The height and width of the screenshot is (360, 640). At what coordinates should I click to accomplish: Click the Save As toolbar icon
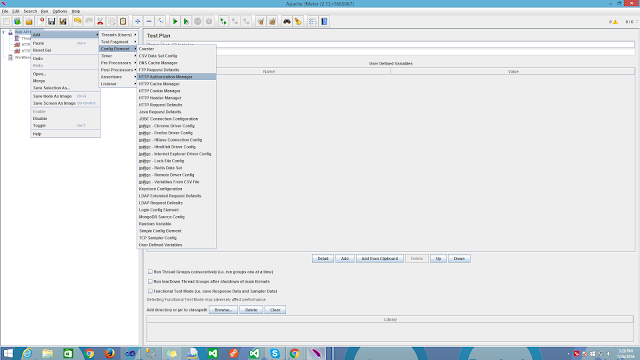coord(63,21)
